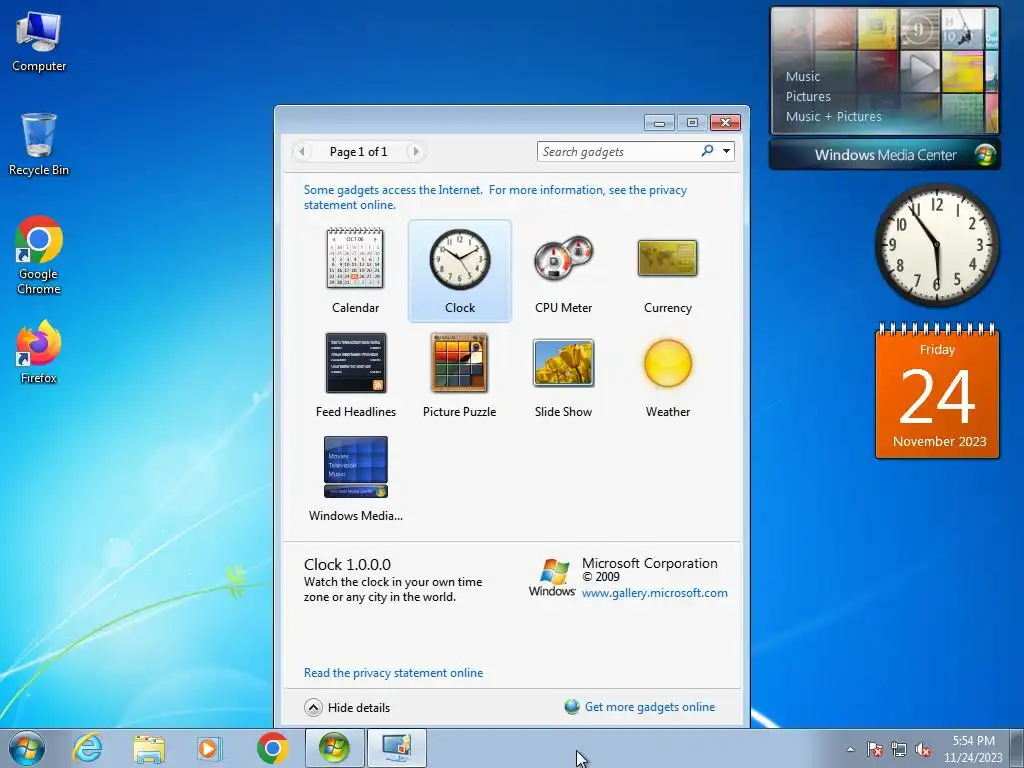The width and height of the screenshot is (1024, 768).
Task: Open the search options dropdown arrow
Action: click(726, 151)
